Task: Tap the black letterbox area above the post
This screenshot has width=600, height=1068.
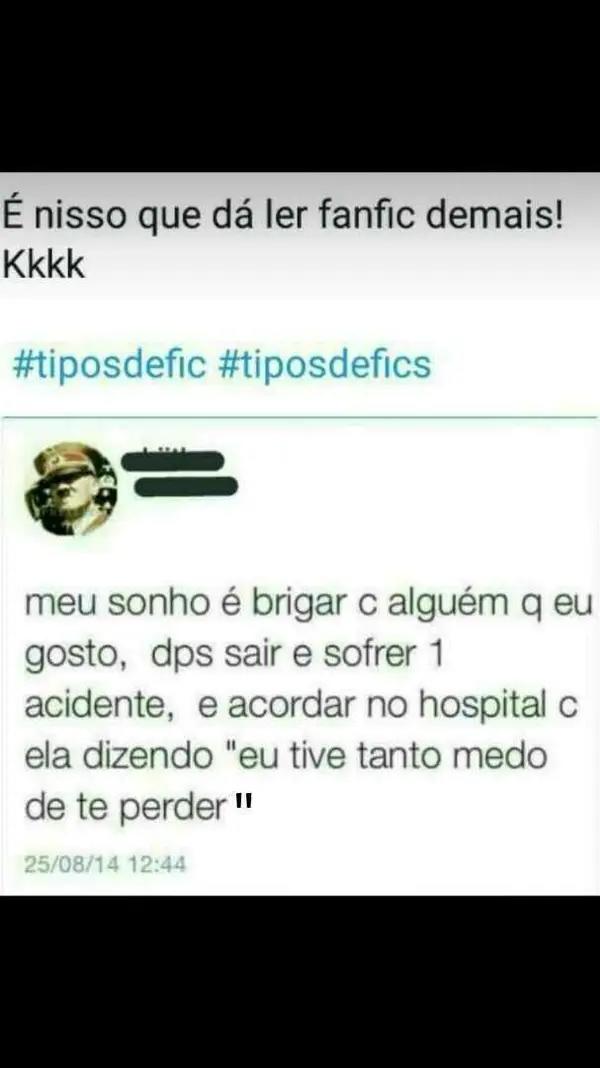Action: (x=300, y=86)
